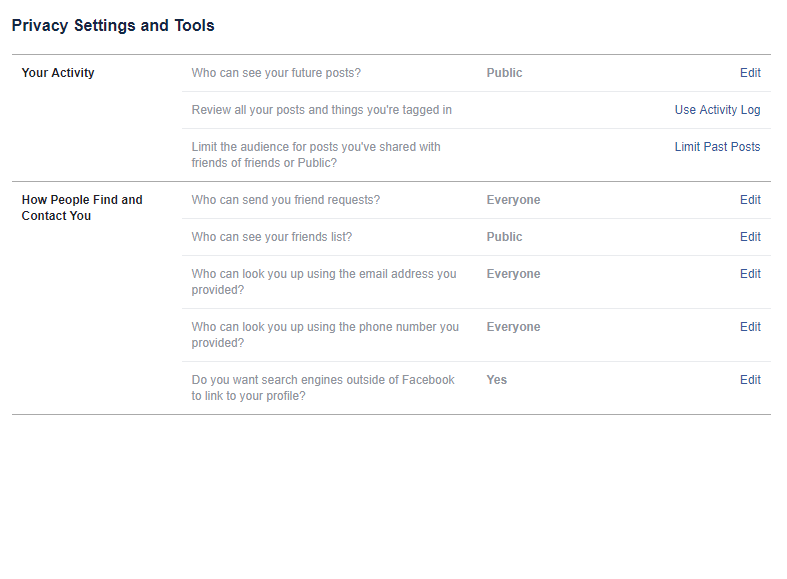Edit who can see your future posts
Viewport: 787px width, 579px height.
pyautogui.click(x=750, y=73)
